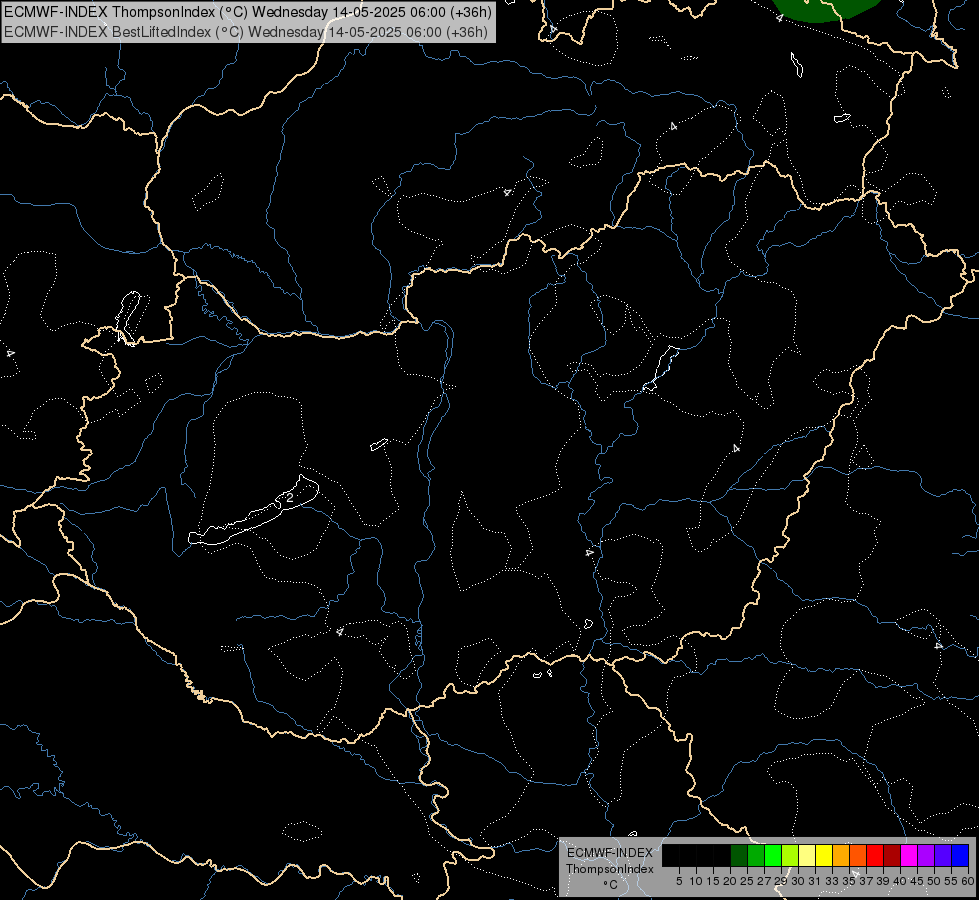Select the dark green 20-25 legend swatch
This screenshot has width=979, height=900.
tap(739, 855)
